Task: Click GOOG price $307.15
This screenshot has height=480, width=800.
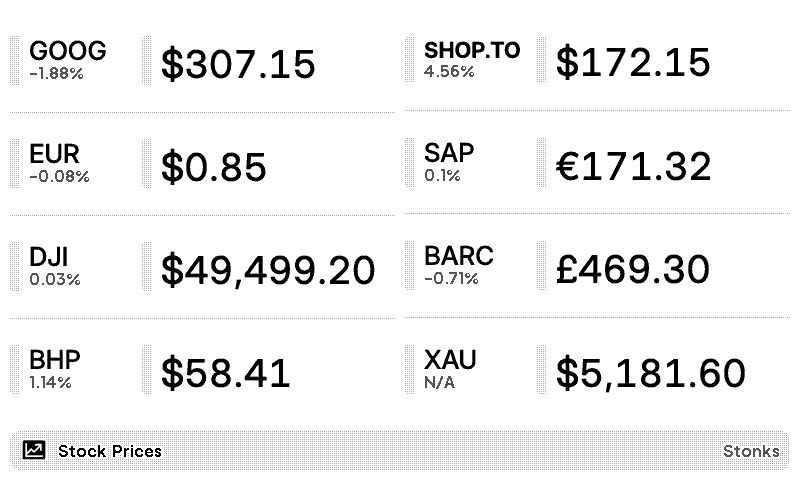Action: coord(238,64)
